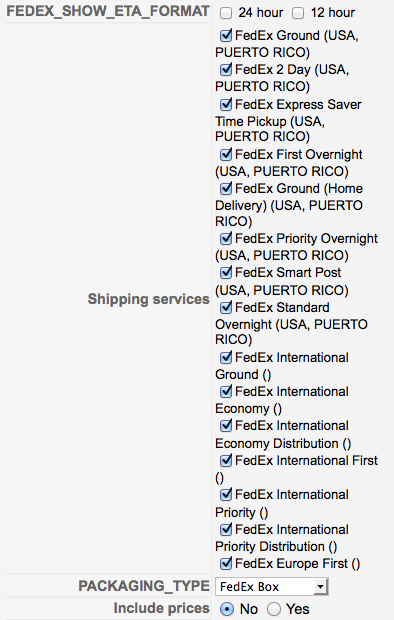Enable the 24 hour ETA format checkbox

tap(226, 13)
